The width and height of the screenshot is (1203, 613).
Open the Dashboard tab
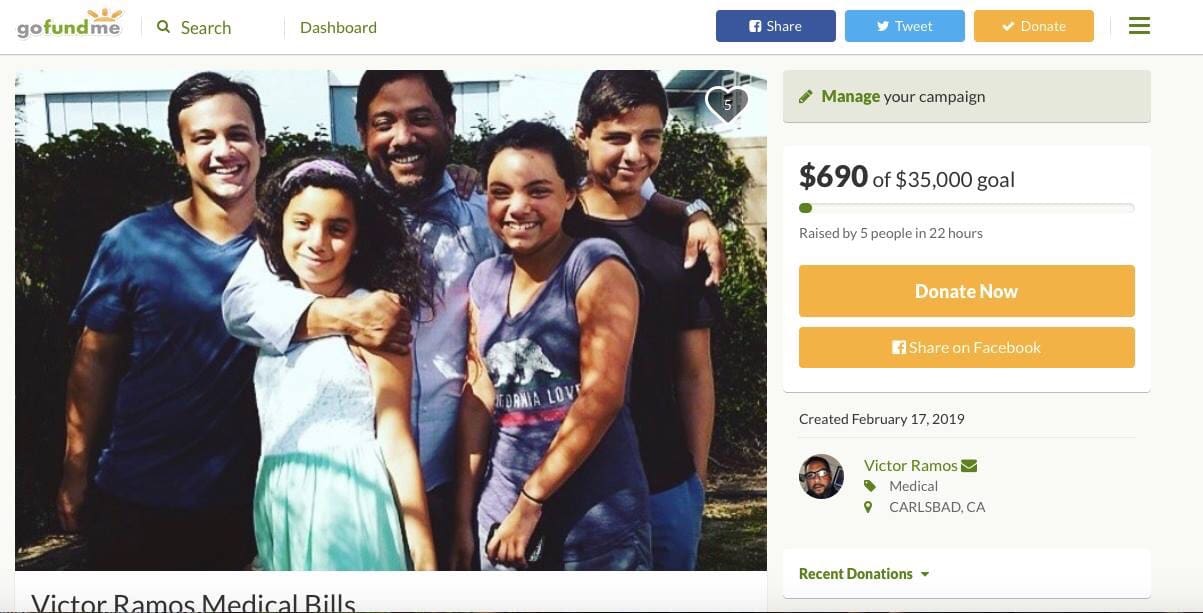(338, 27)
